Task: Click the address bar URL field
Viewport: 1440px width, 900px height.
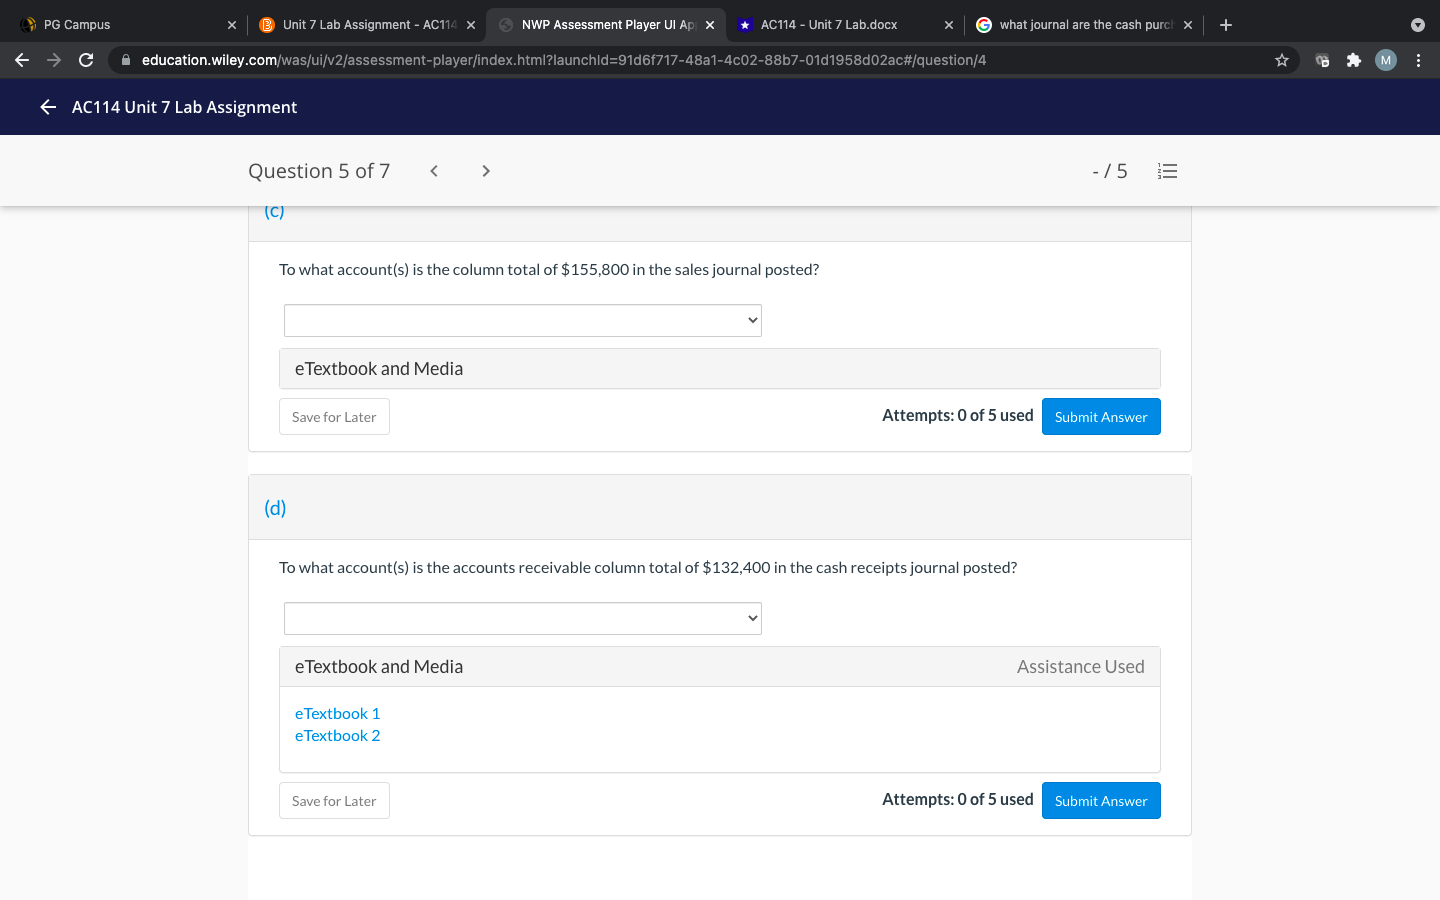Action: point(600,60)
